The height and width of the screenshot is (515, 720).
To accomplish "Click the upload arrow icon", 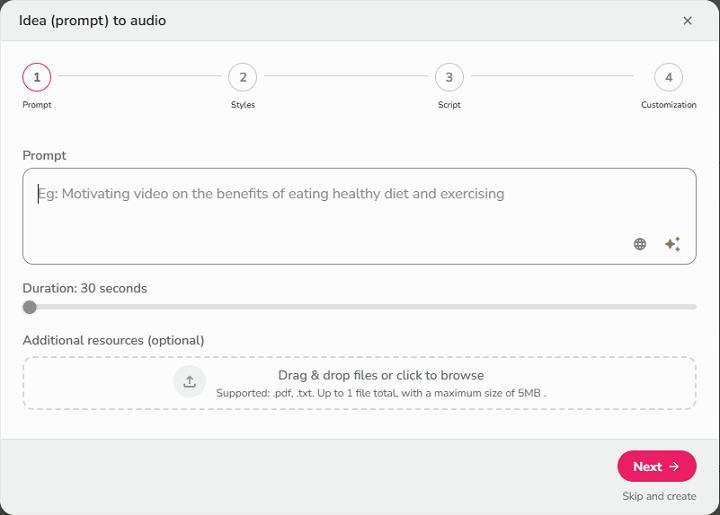I will 189,382.
